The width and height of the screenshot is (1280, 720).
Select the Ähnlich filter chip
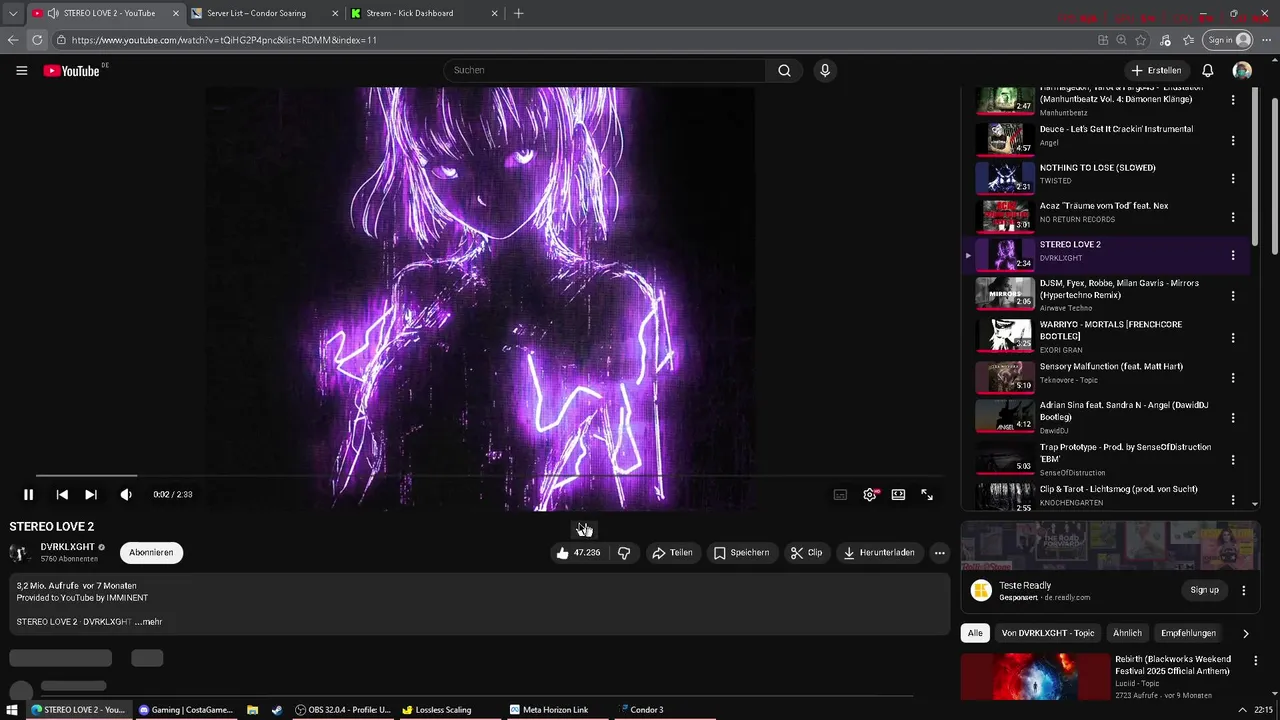[x=1127, y=633]
